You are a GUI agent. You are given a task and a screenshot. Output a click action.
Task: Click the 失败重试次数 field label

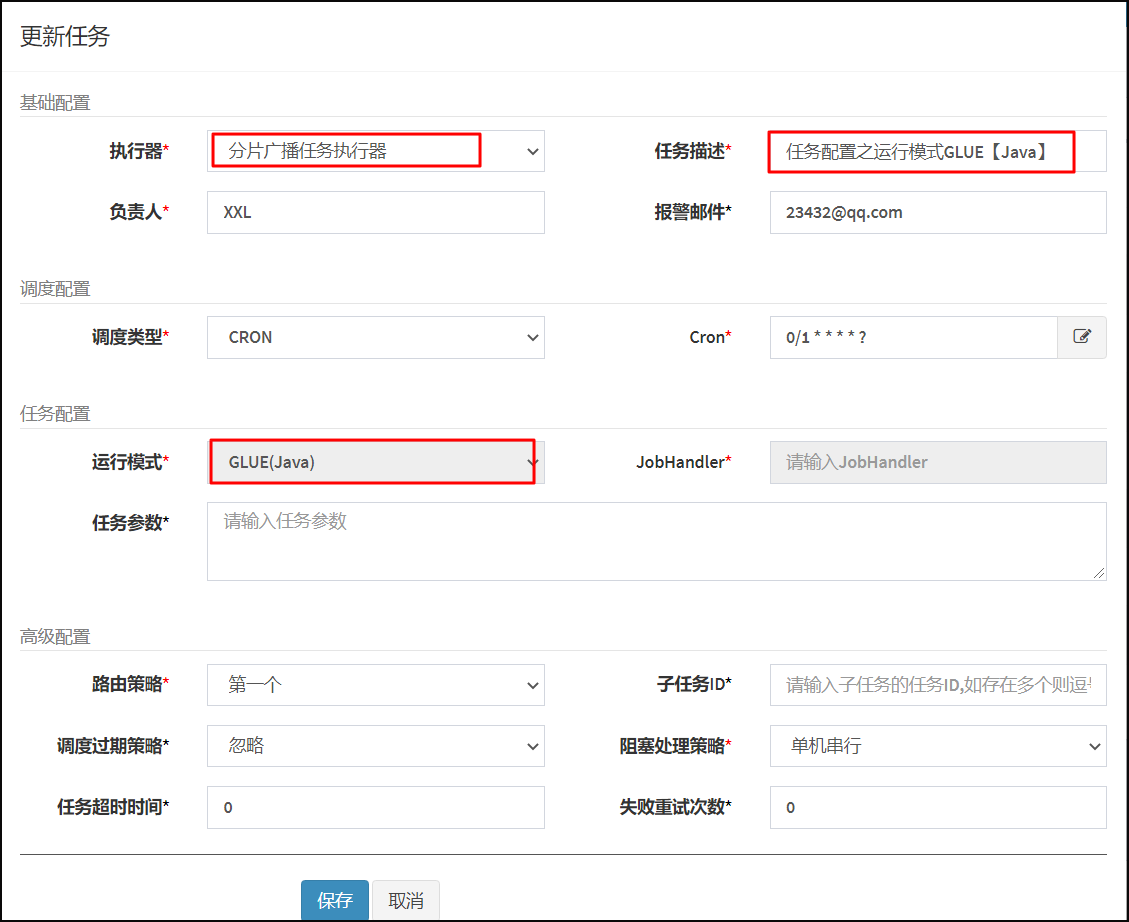(x=675, y=807)
